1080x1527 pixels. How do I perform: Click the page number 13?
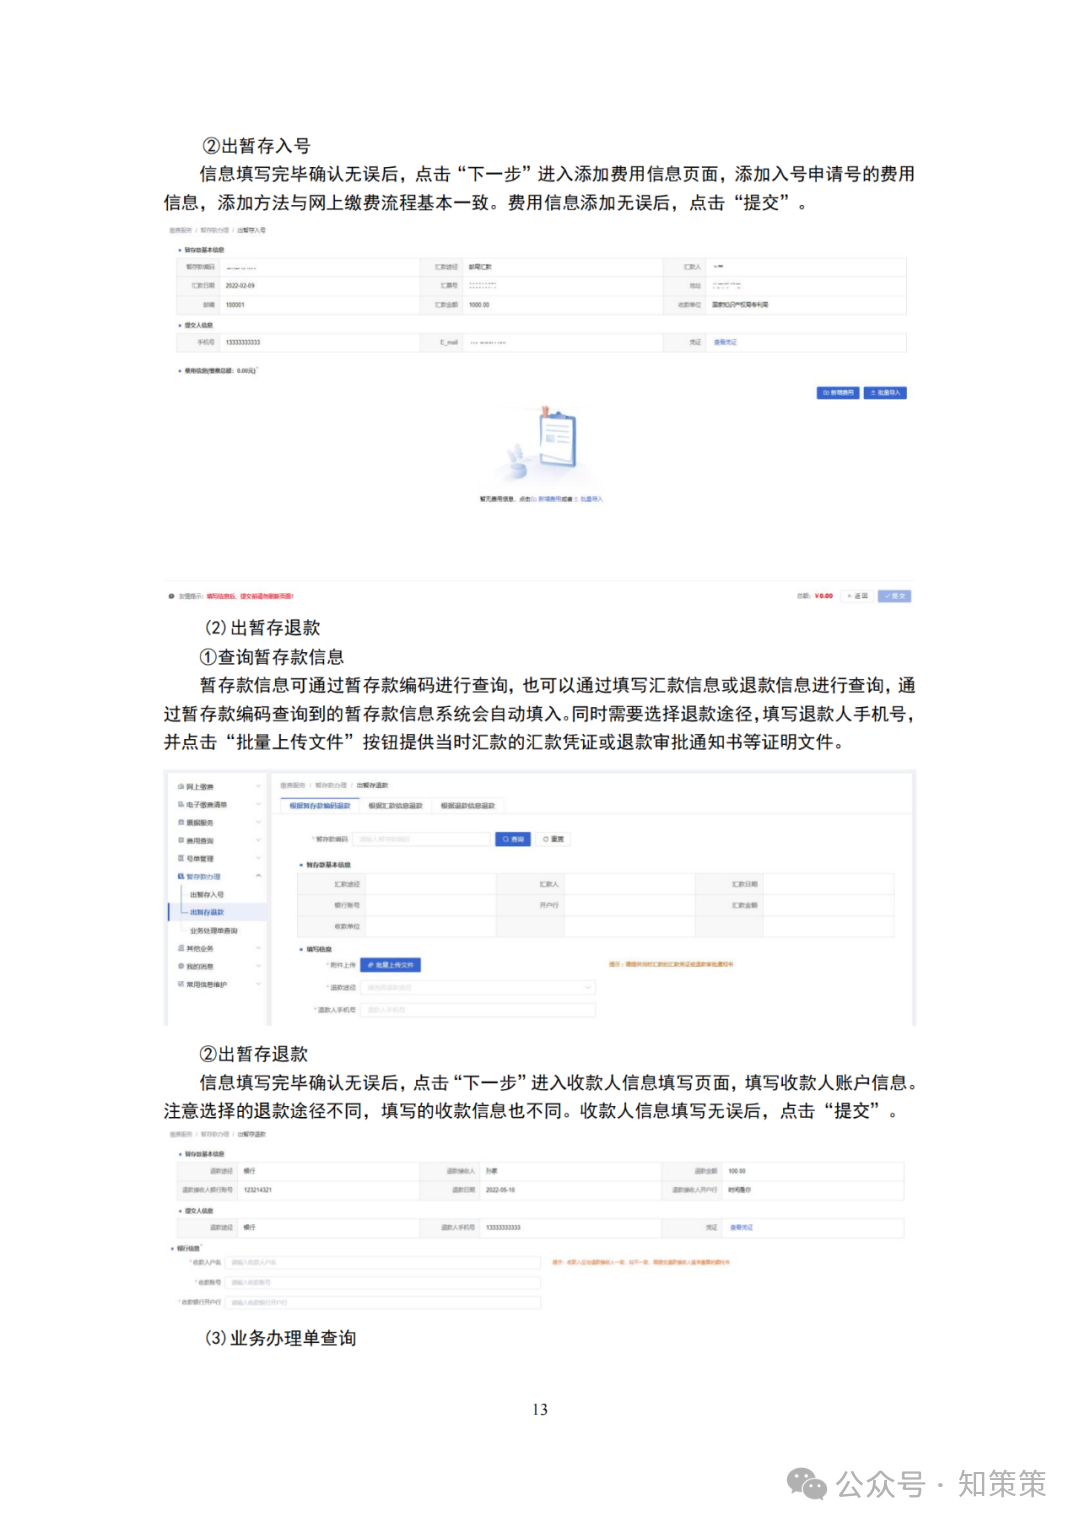[x=540, y=1410]
